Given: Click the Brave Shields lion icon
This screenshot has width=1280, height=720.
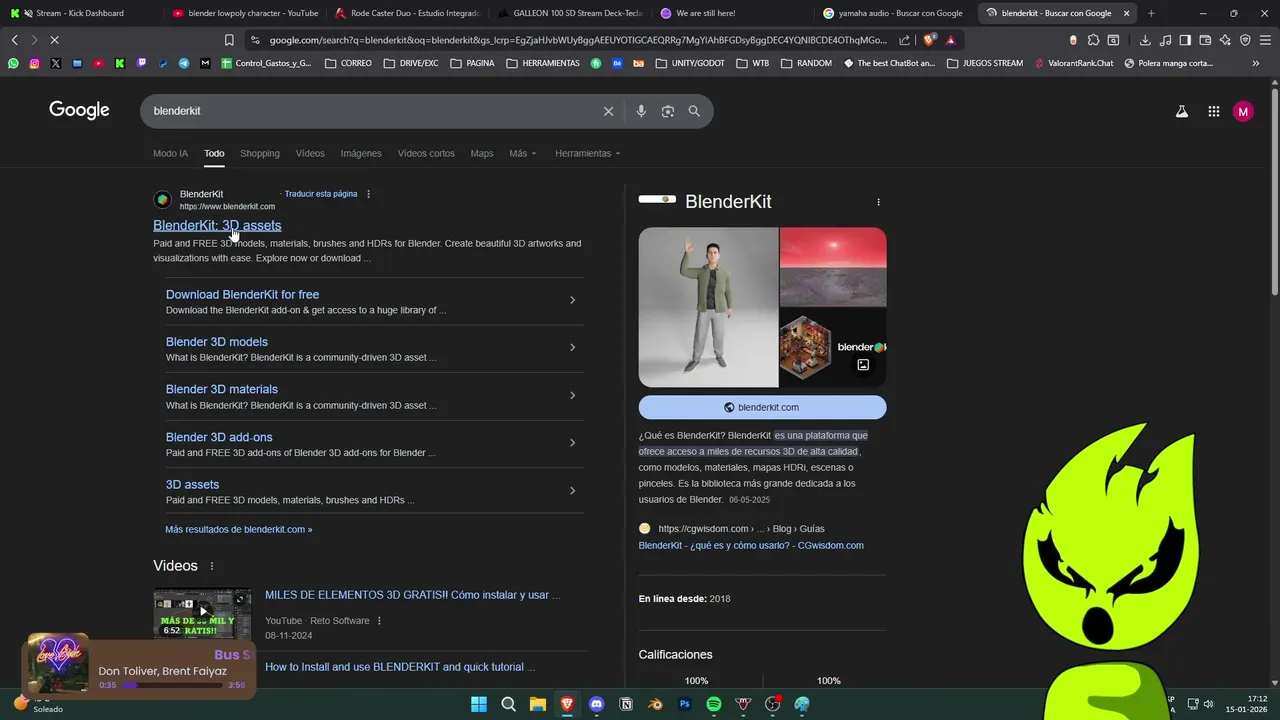Looking at the screenshot, I should coord(929,40).
